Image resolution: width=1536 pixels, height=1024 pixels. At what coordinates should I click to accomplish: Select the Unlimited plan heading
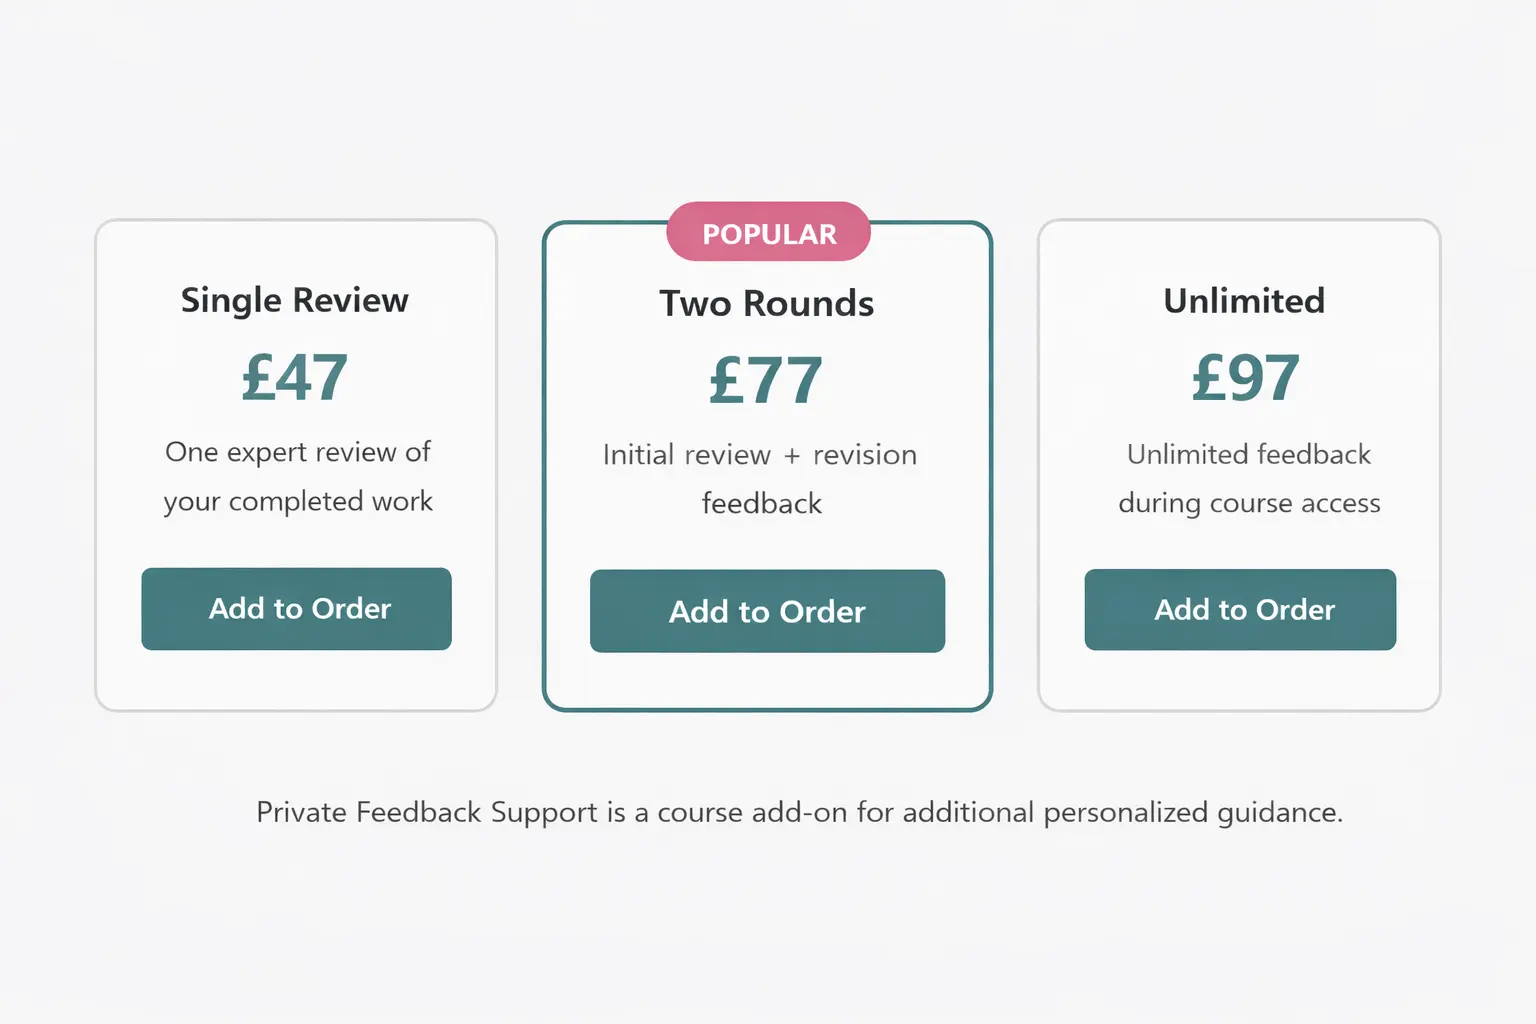(x=1244, y=300)
